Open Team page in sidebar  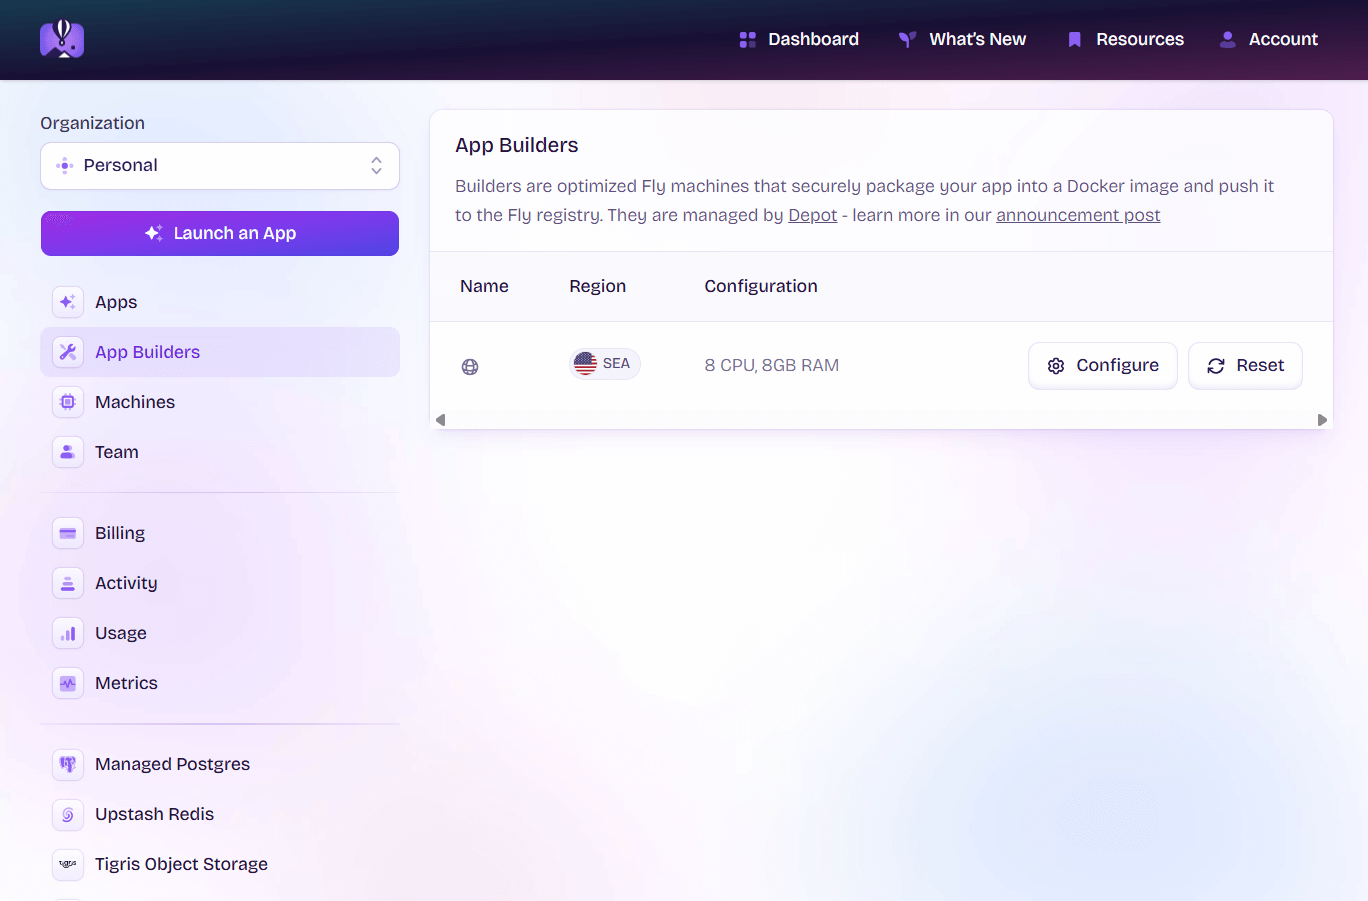(x=220, y=452)
